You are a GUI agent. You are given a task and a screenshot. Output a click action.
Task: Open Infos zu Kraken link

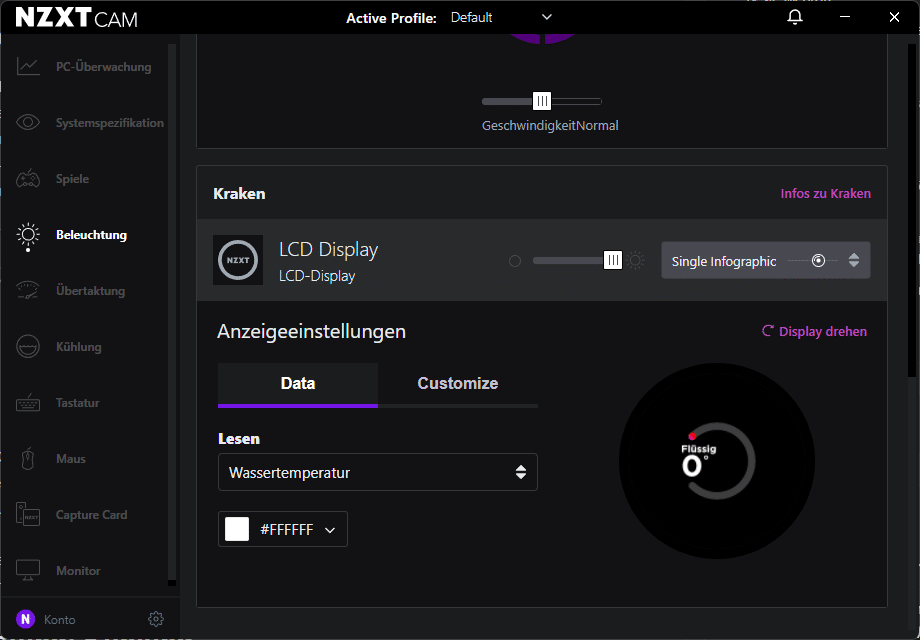825,194
